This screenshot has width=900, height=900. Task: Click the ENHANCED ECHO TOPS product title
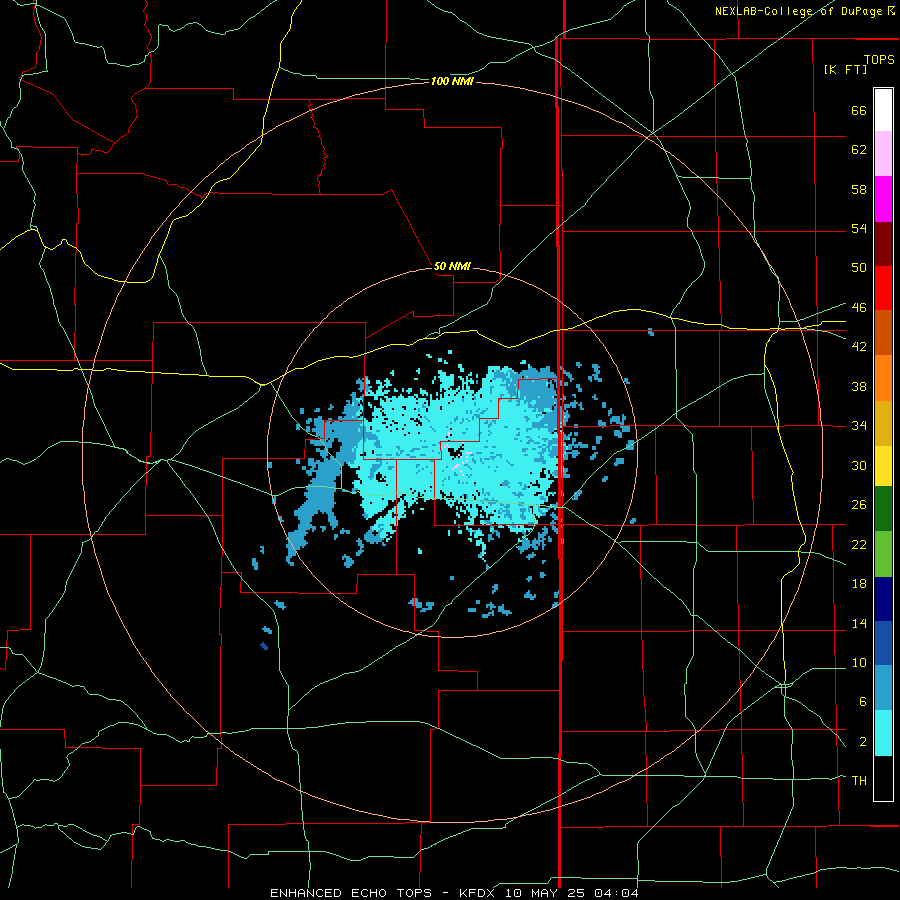point(351,893)
